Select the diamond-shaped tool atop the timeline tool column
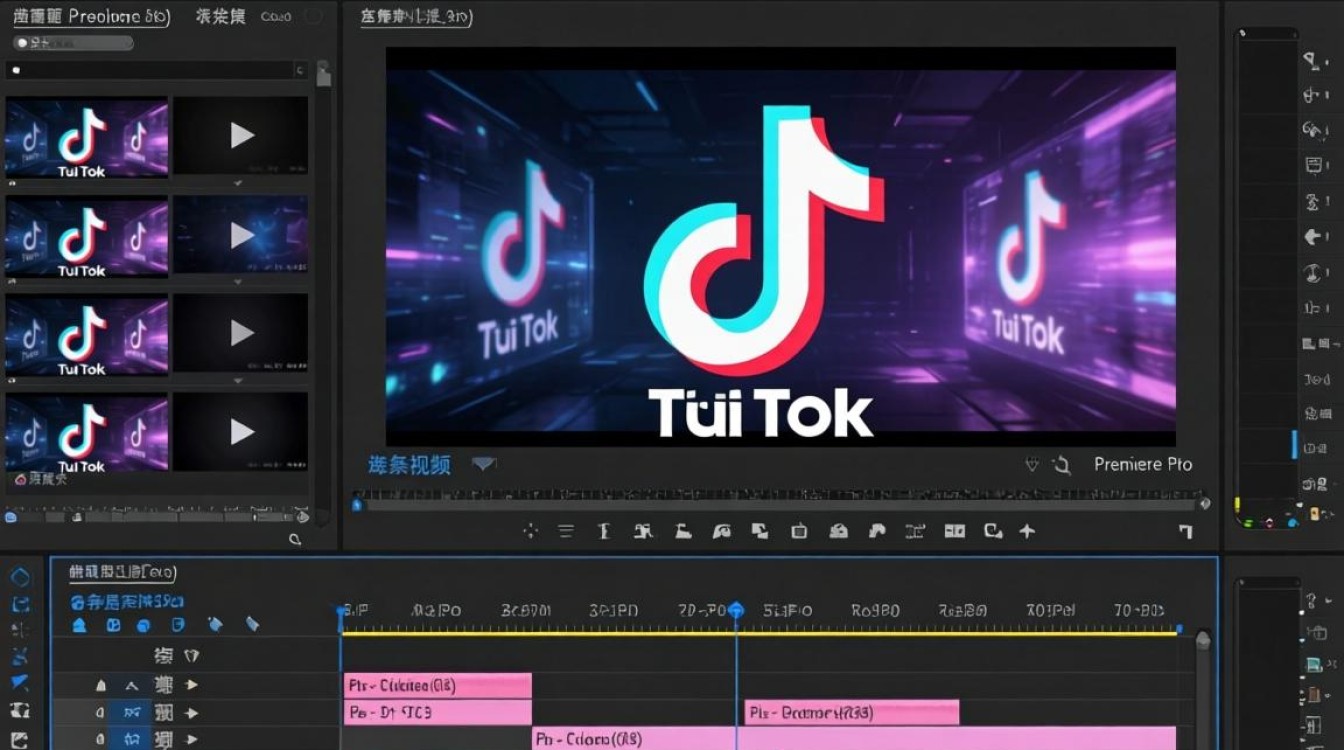Viewport: 1344px width, 750px height. (x=20, y=577)
